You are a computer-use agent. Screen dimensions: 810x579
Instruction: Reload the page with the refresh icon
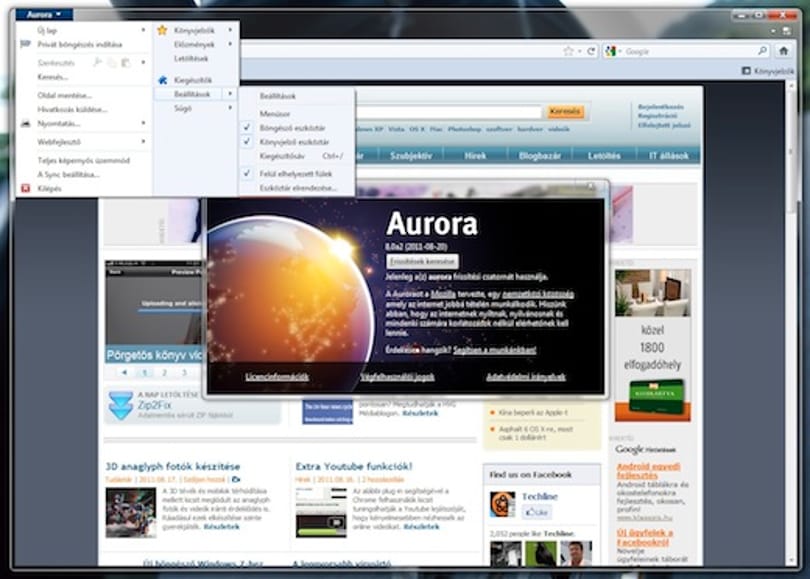click(x=591, y=51)
